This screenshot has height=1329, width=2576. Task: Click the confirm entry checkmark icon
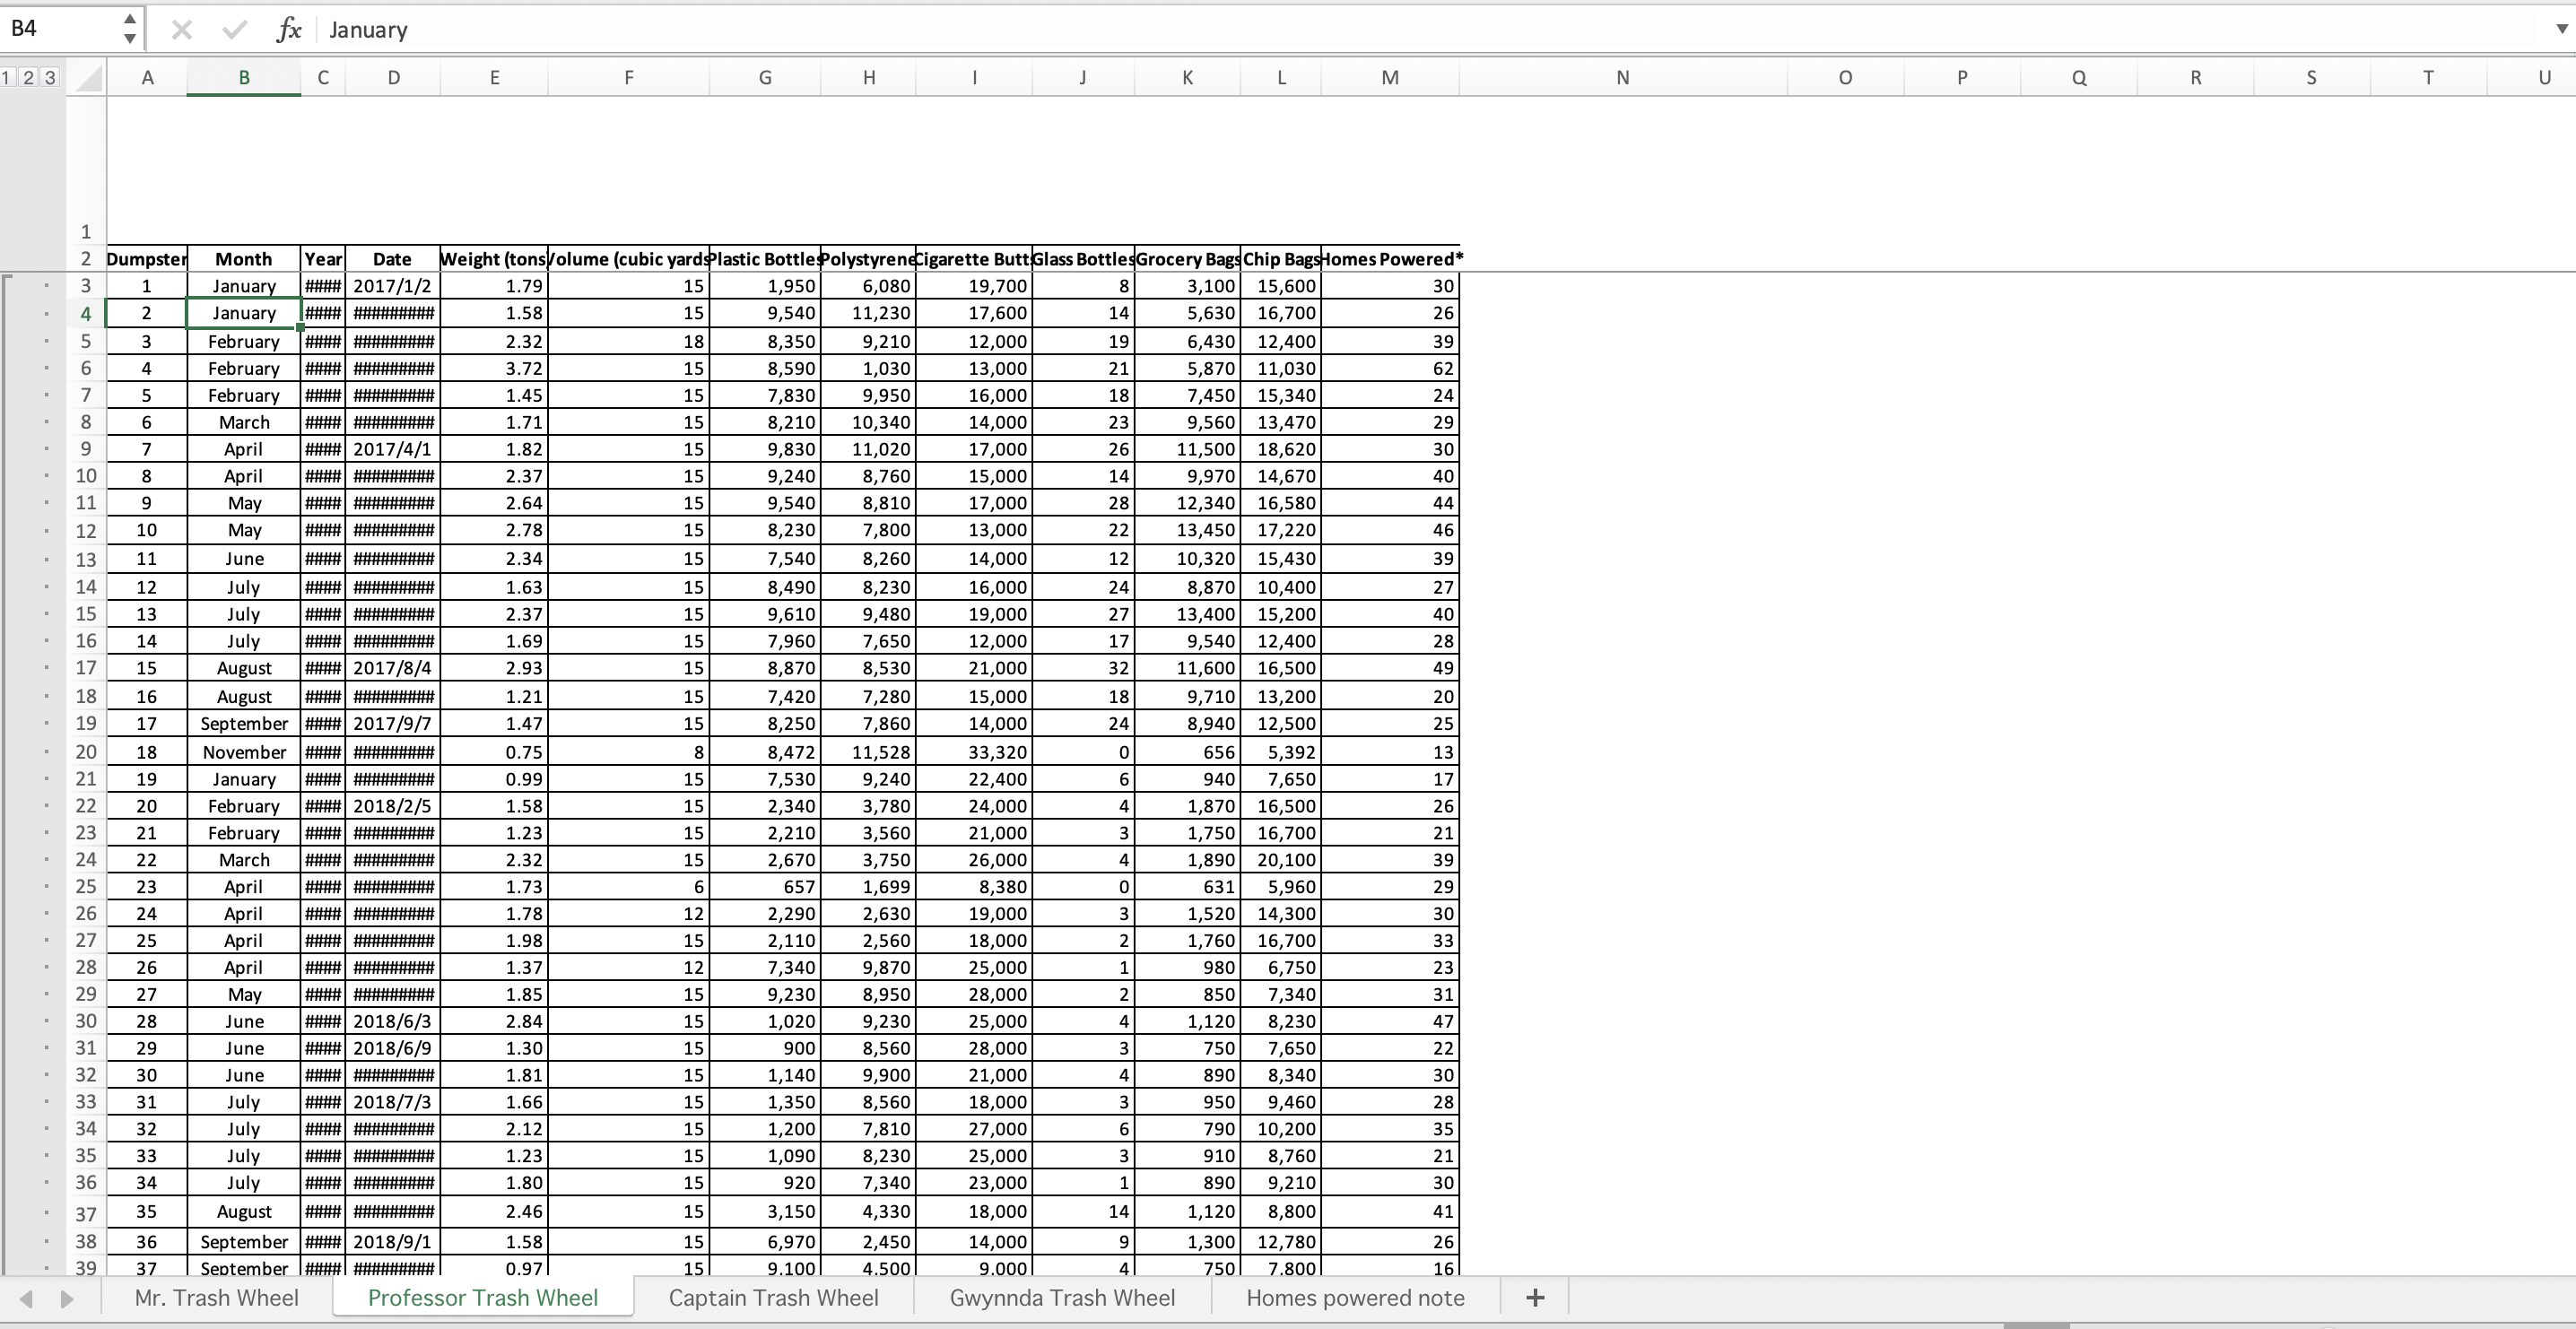234,30
